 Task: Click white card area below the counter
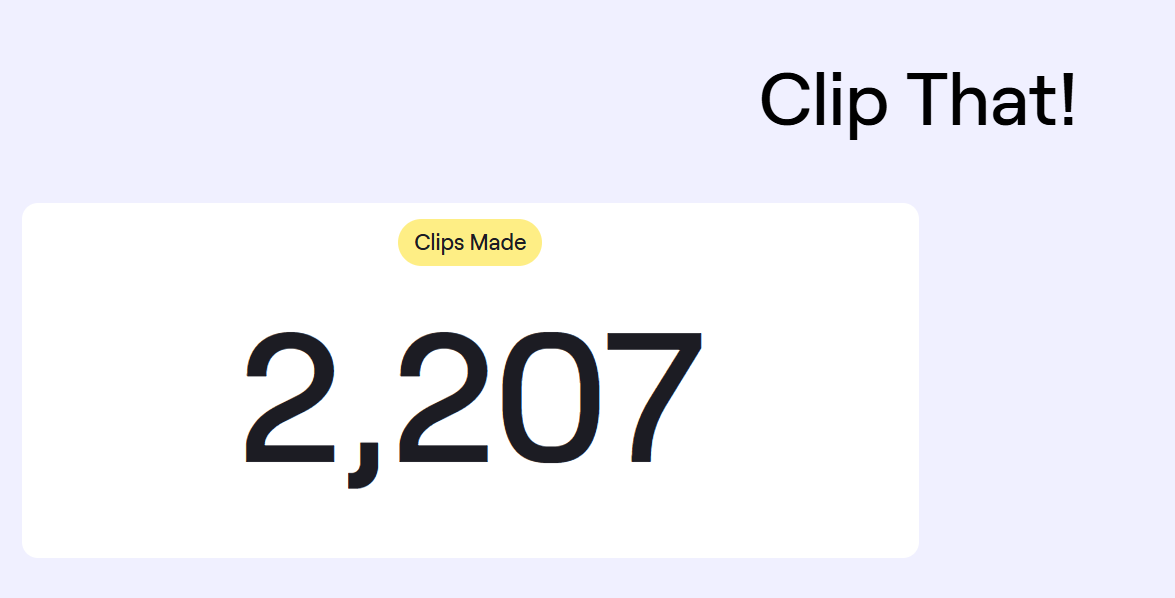[470, 525]
